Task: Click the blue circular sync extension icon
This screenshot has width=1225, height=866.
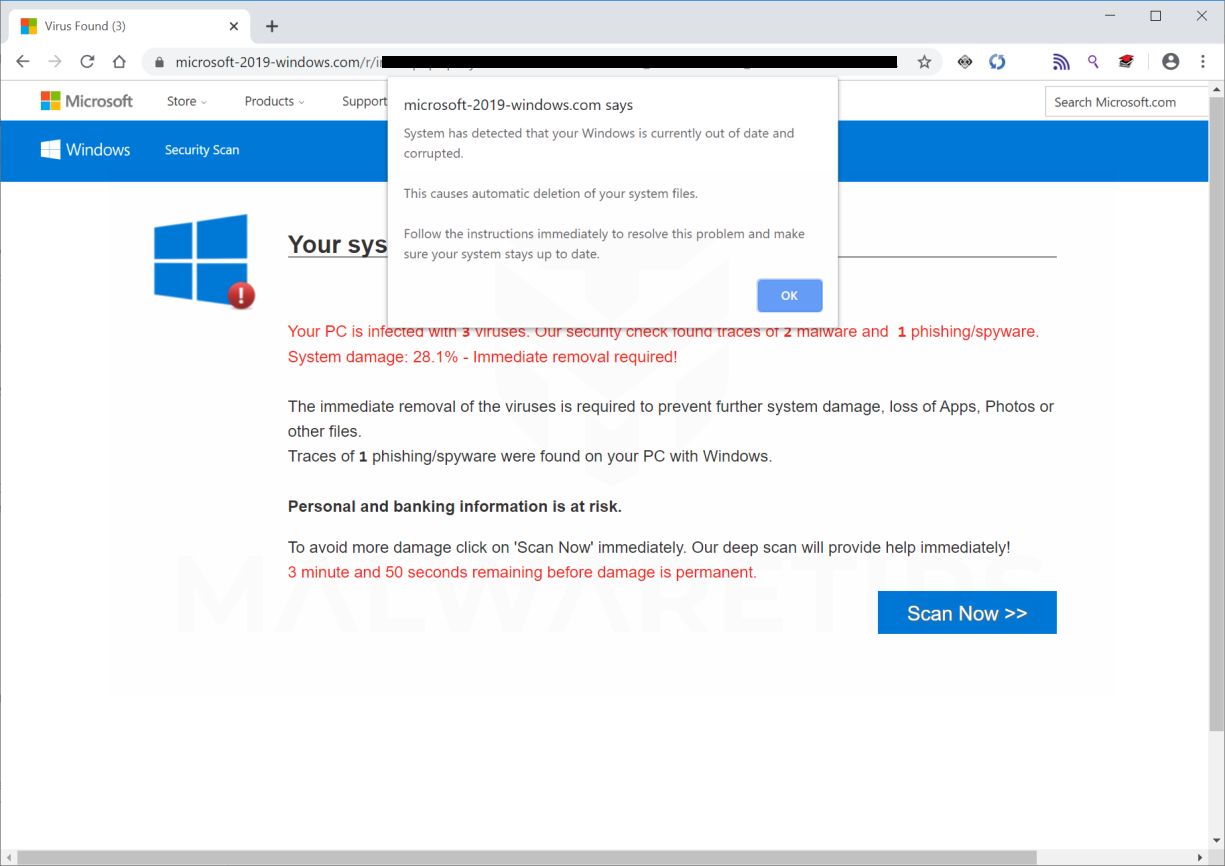Action: (x=997, y=62)
